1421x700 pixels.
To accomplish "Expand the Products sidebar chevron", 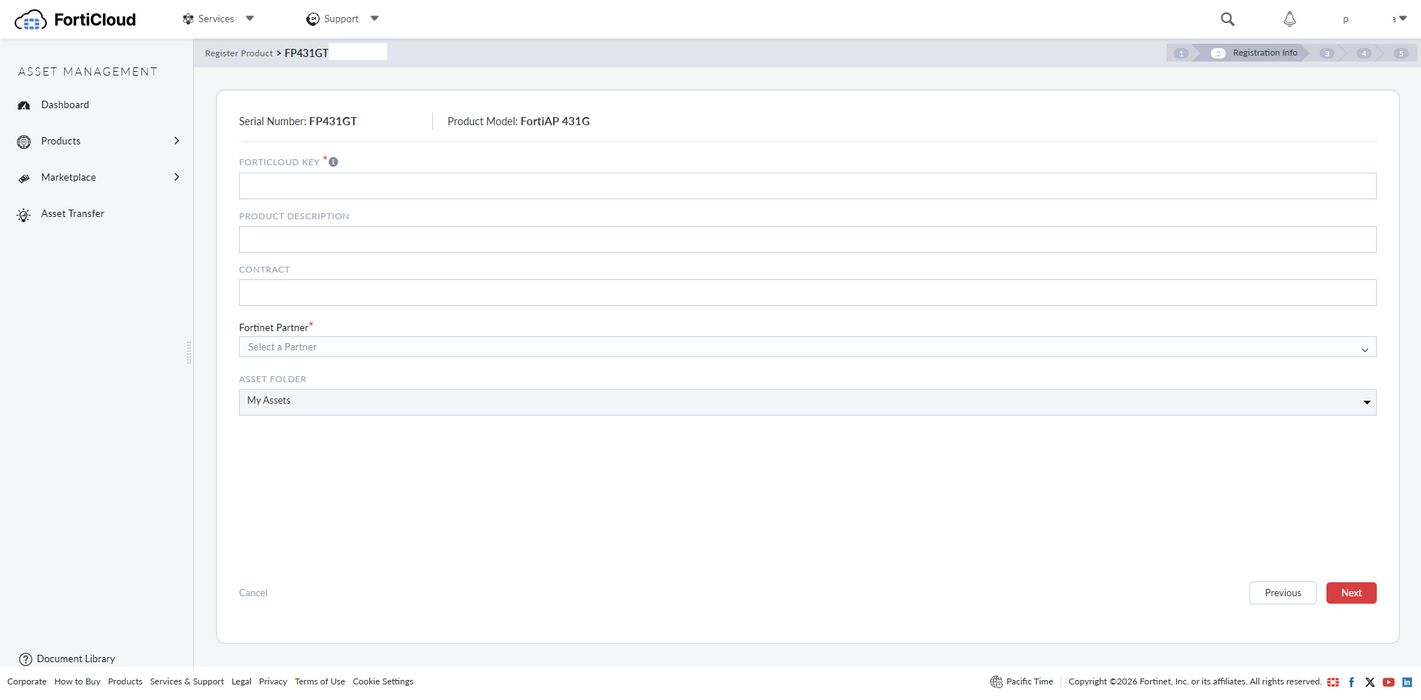I will 177,141.
